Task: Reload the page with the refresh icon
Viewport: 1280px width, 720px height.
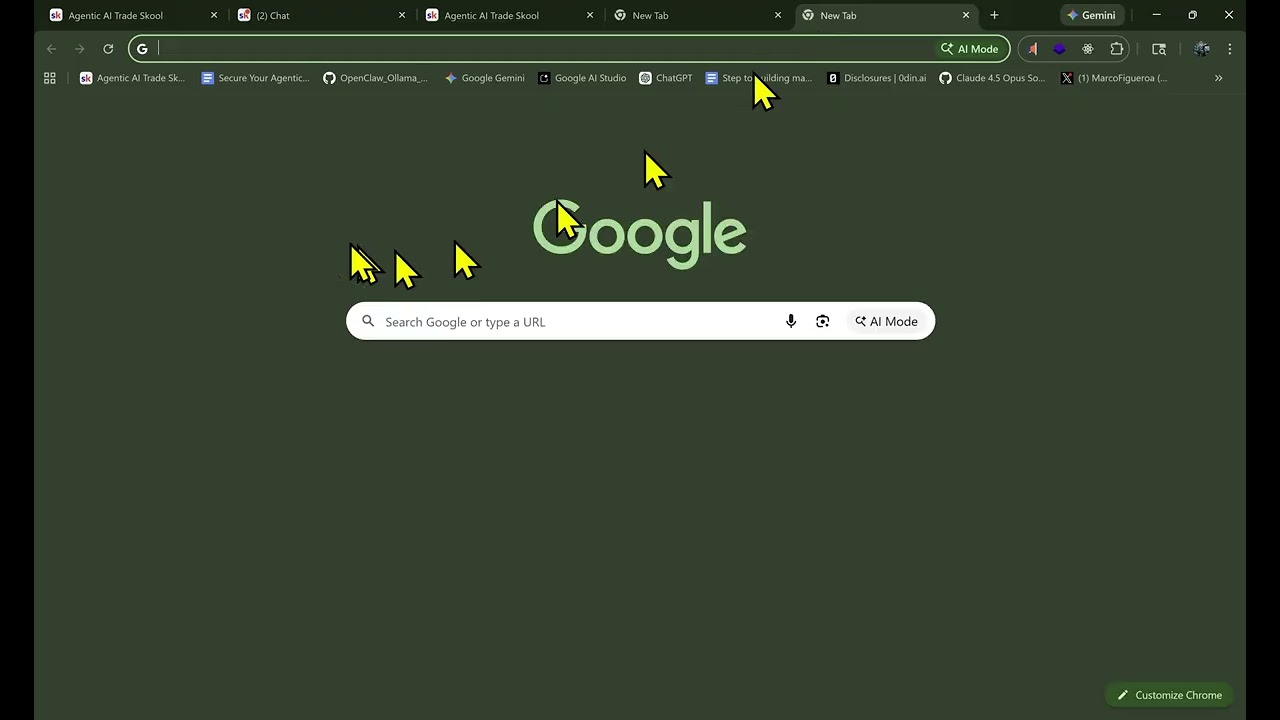Action: (108, 49)
